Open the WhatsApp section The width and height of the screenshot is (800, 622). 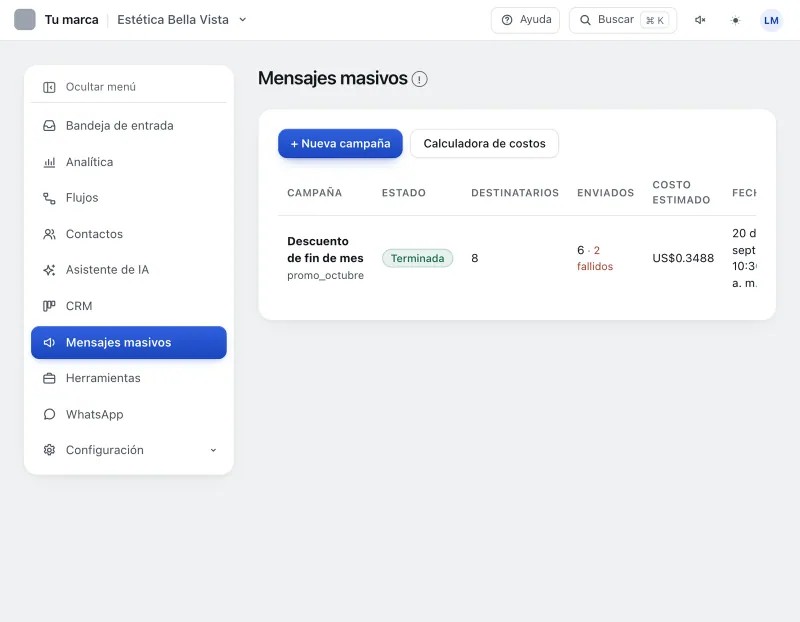point(129,414)
